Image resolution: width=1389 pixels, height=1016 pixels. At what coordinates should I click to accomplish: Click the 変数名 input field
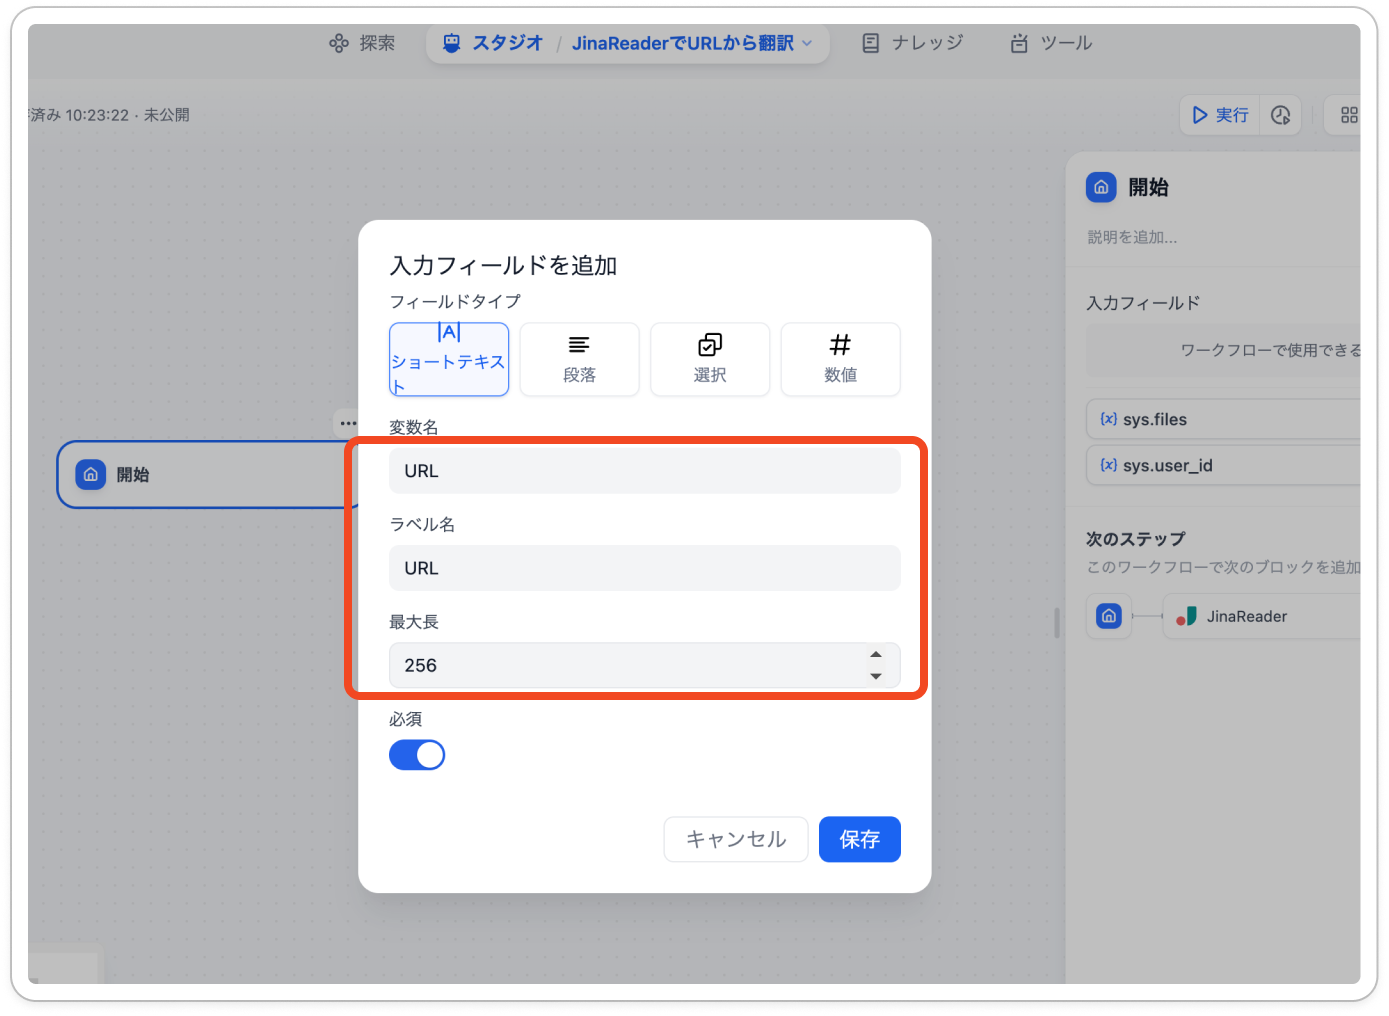(x=645, y=471)
